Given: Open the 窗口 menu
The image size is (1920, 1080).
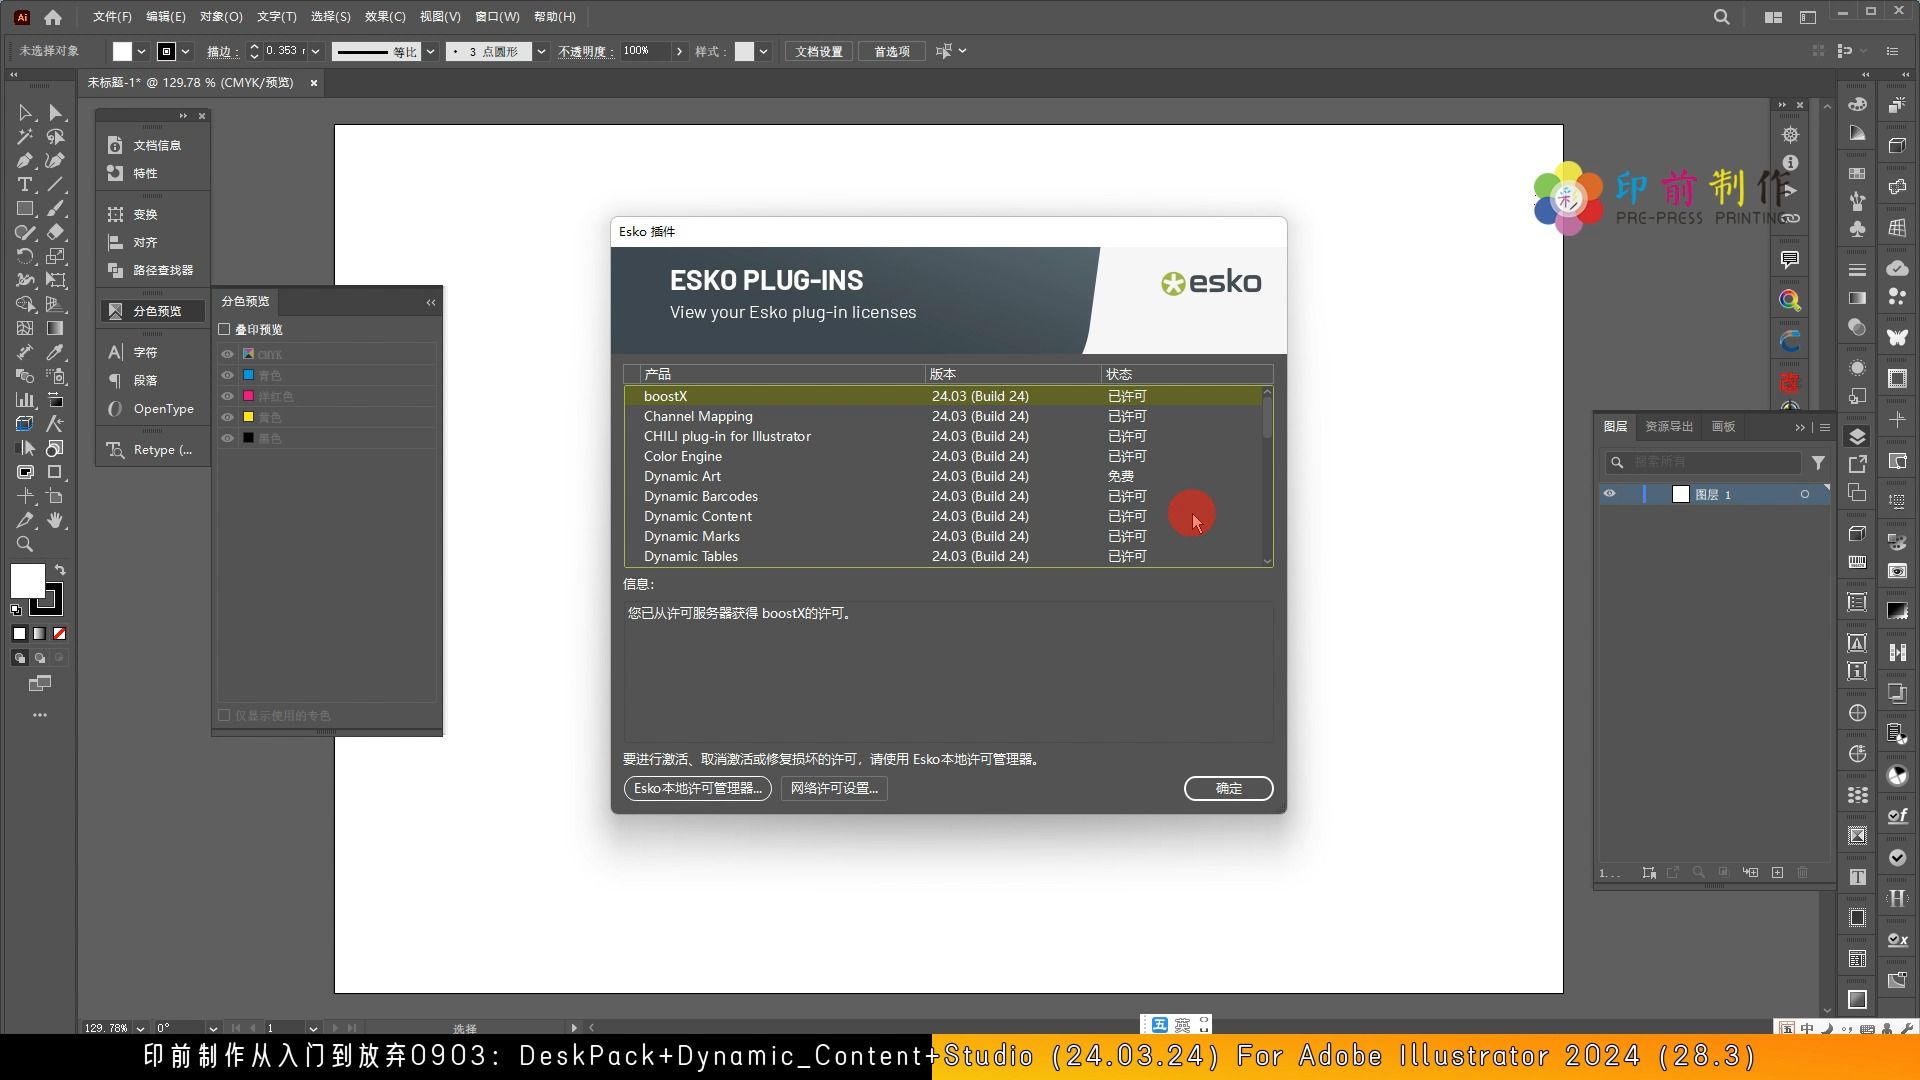Looking at the screenshot, I should 497,17.
